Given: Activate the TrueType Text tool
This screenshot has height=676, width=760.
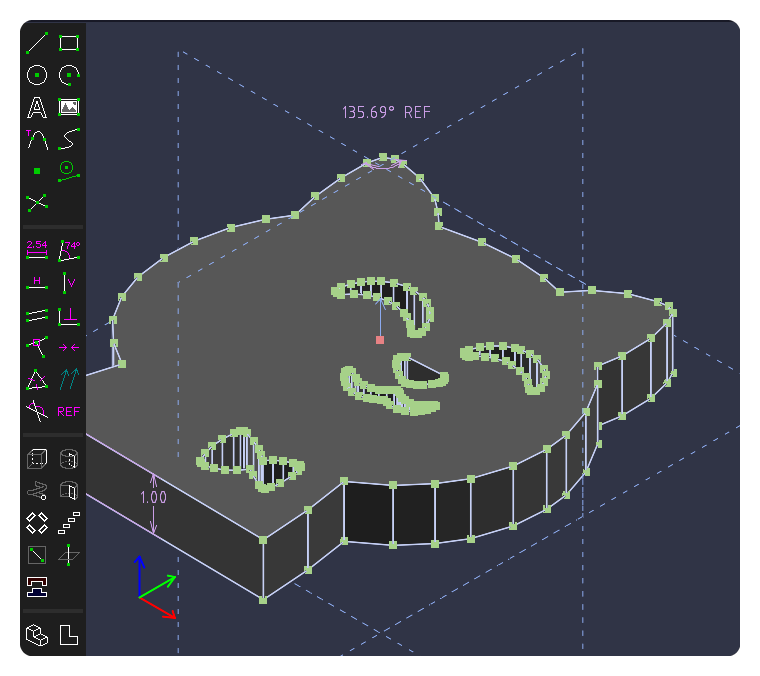Looking at the screenshot, I should (37, 107).
